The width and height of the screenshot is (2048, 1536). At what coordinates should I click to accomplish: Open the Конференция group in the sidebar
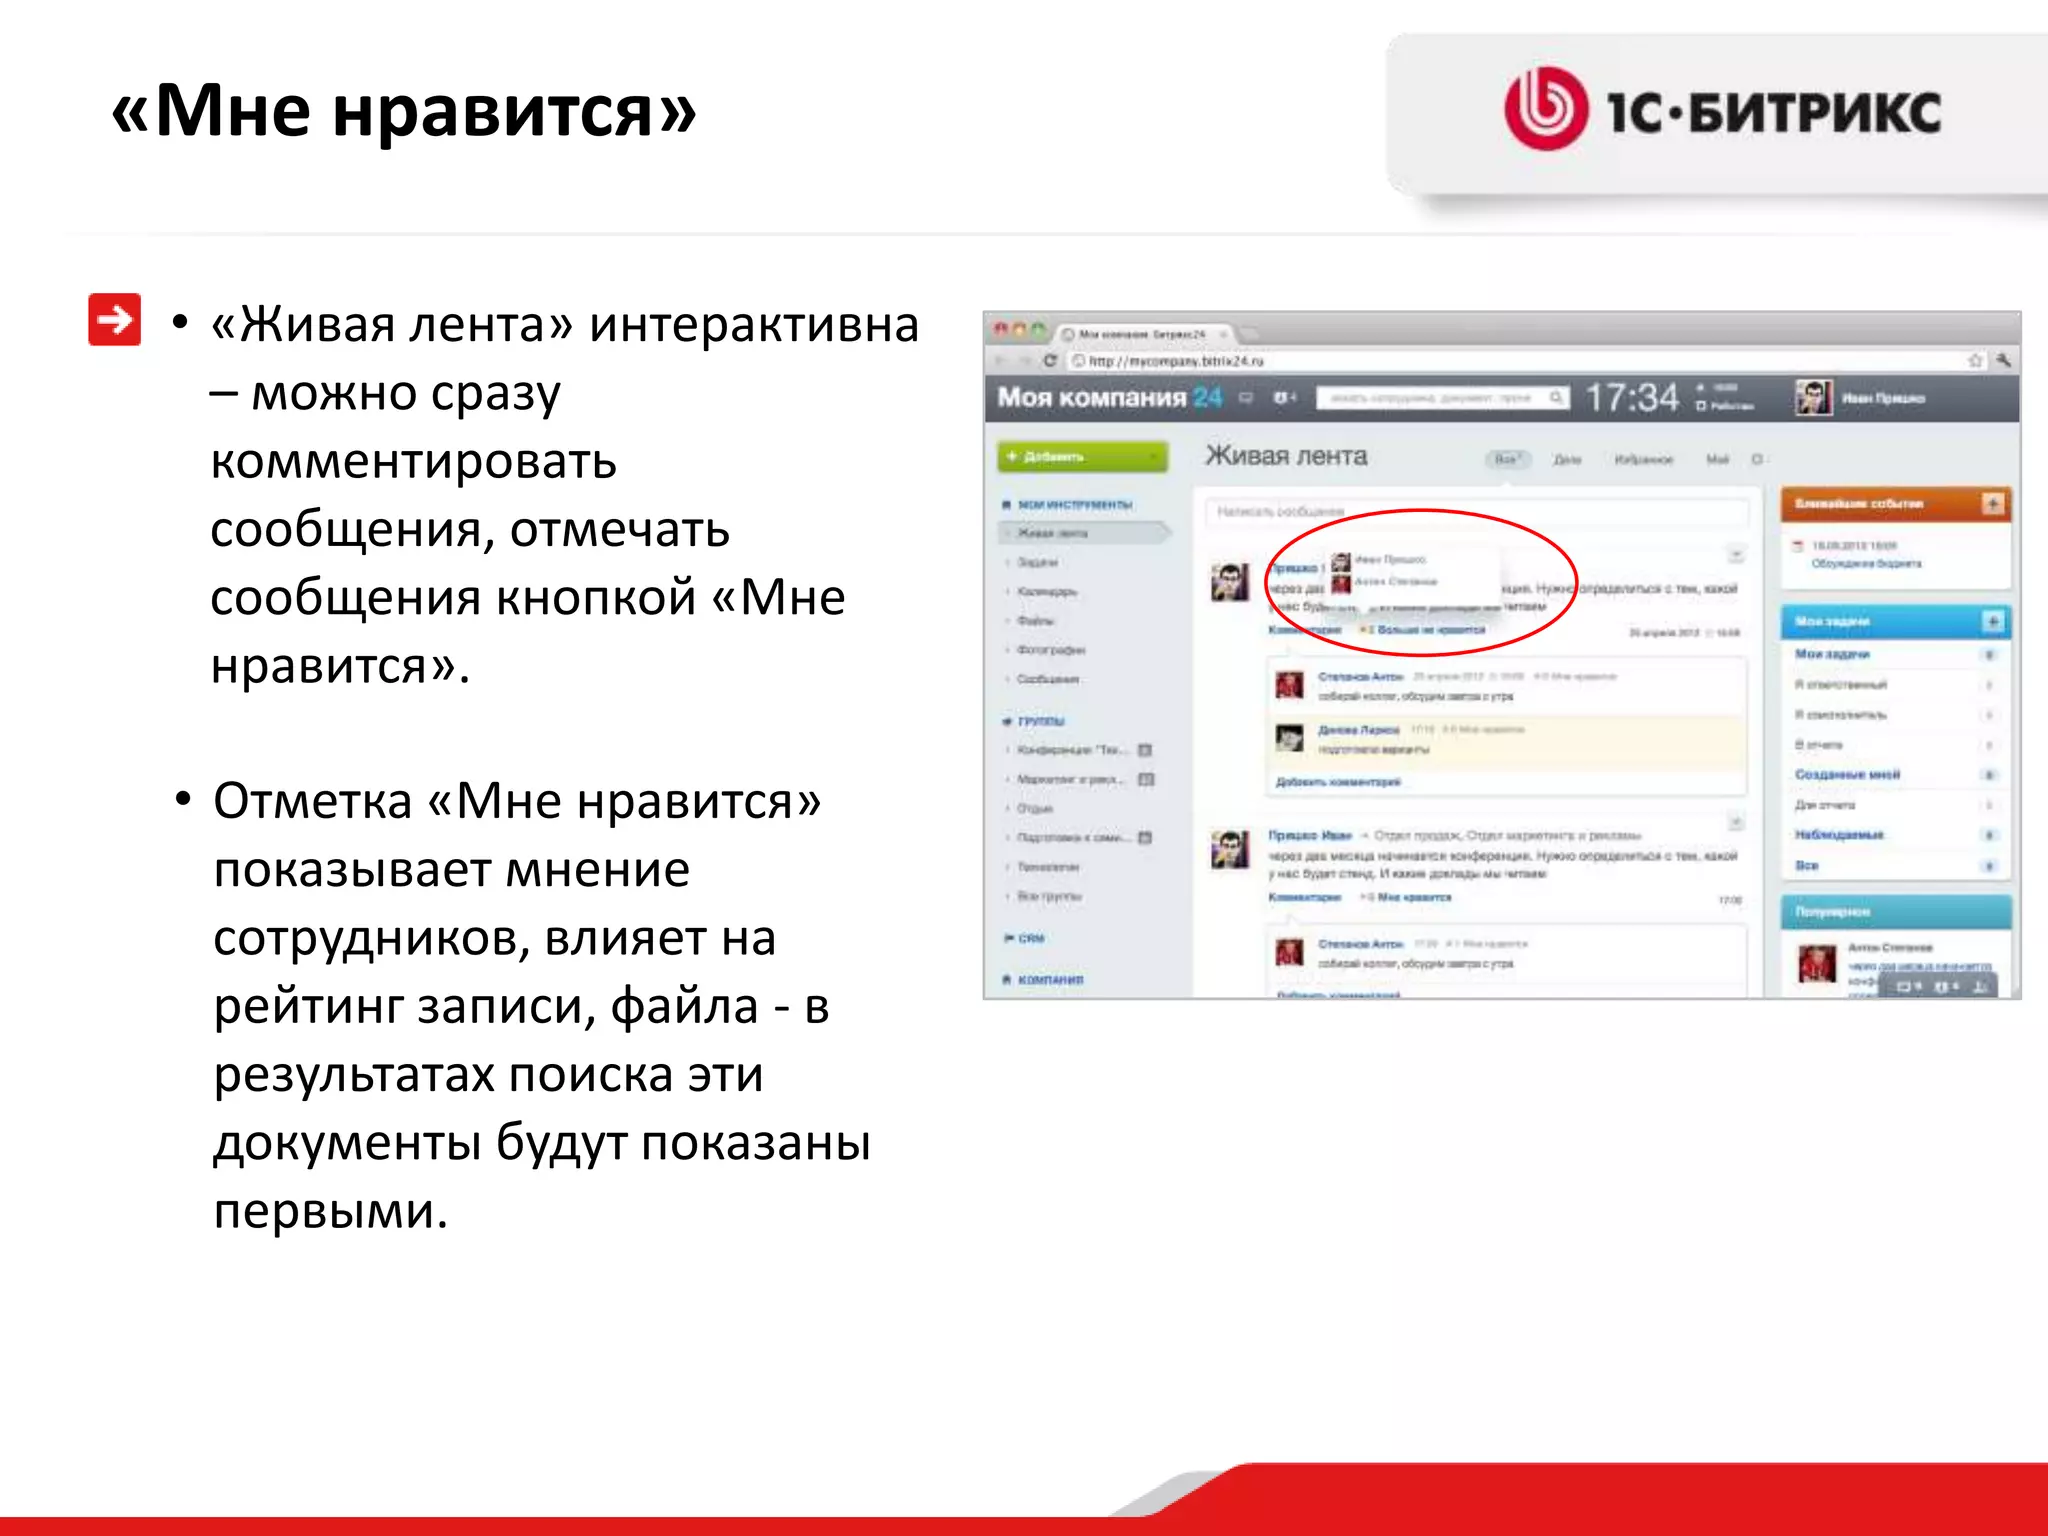(x=1072, y=750)
